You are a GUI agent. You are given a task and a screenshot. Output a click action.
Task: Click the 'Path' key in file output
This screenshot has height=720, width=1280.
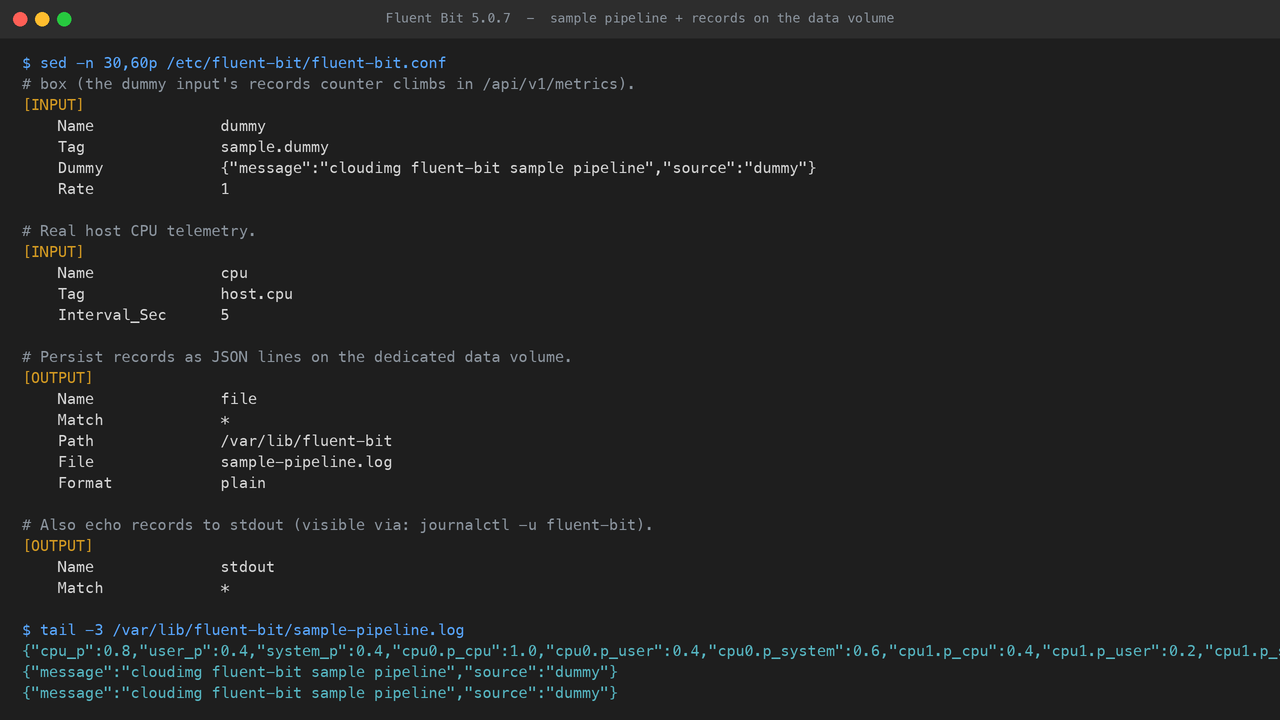(x=76, y=441)
